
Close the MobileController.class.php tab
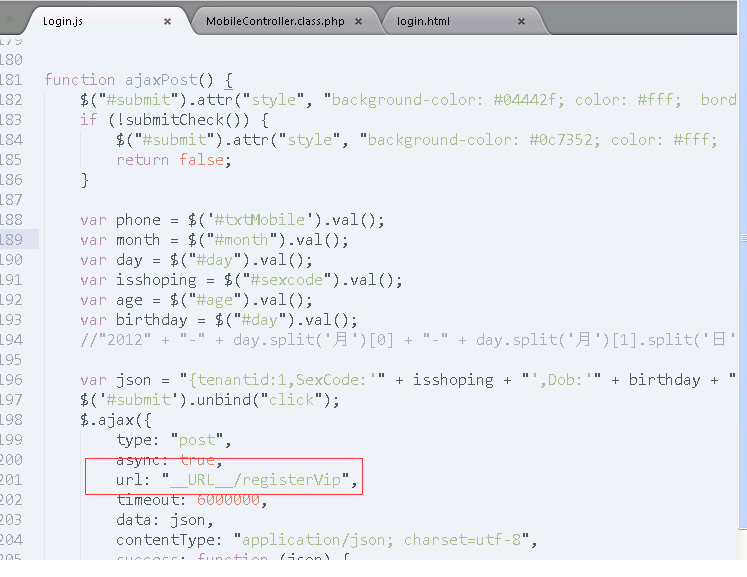pos(361,21)
